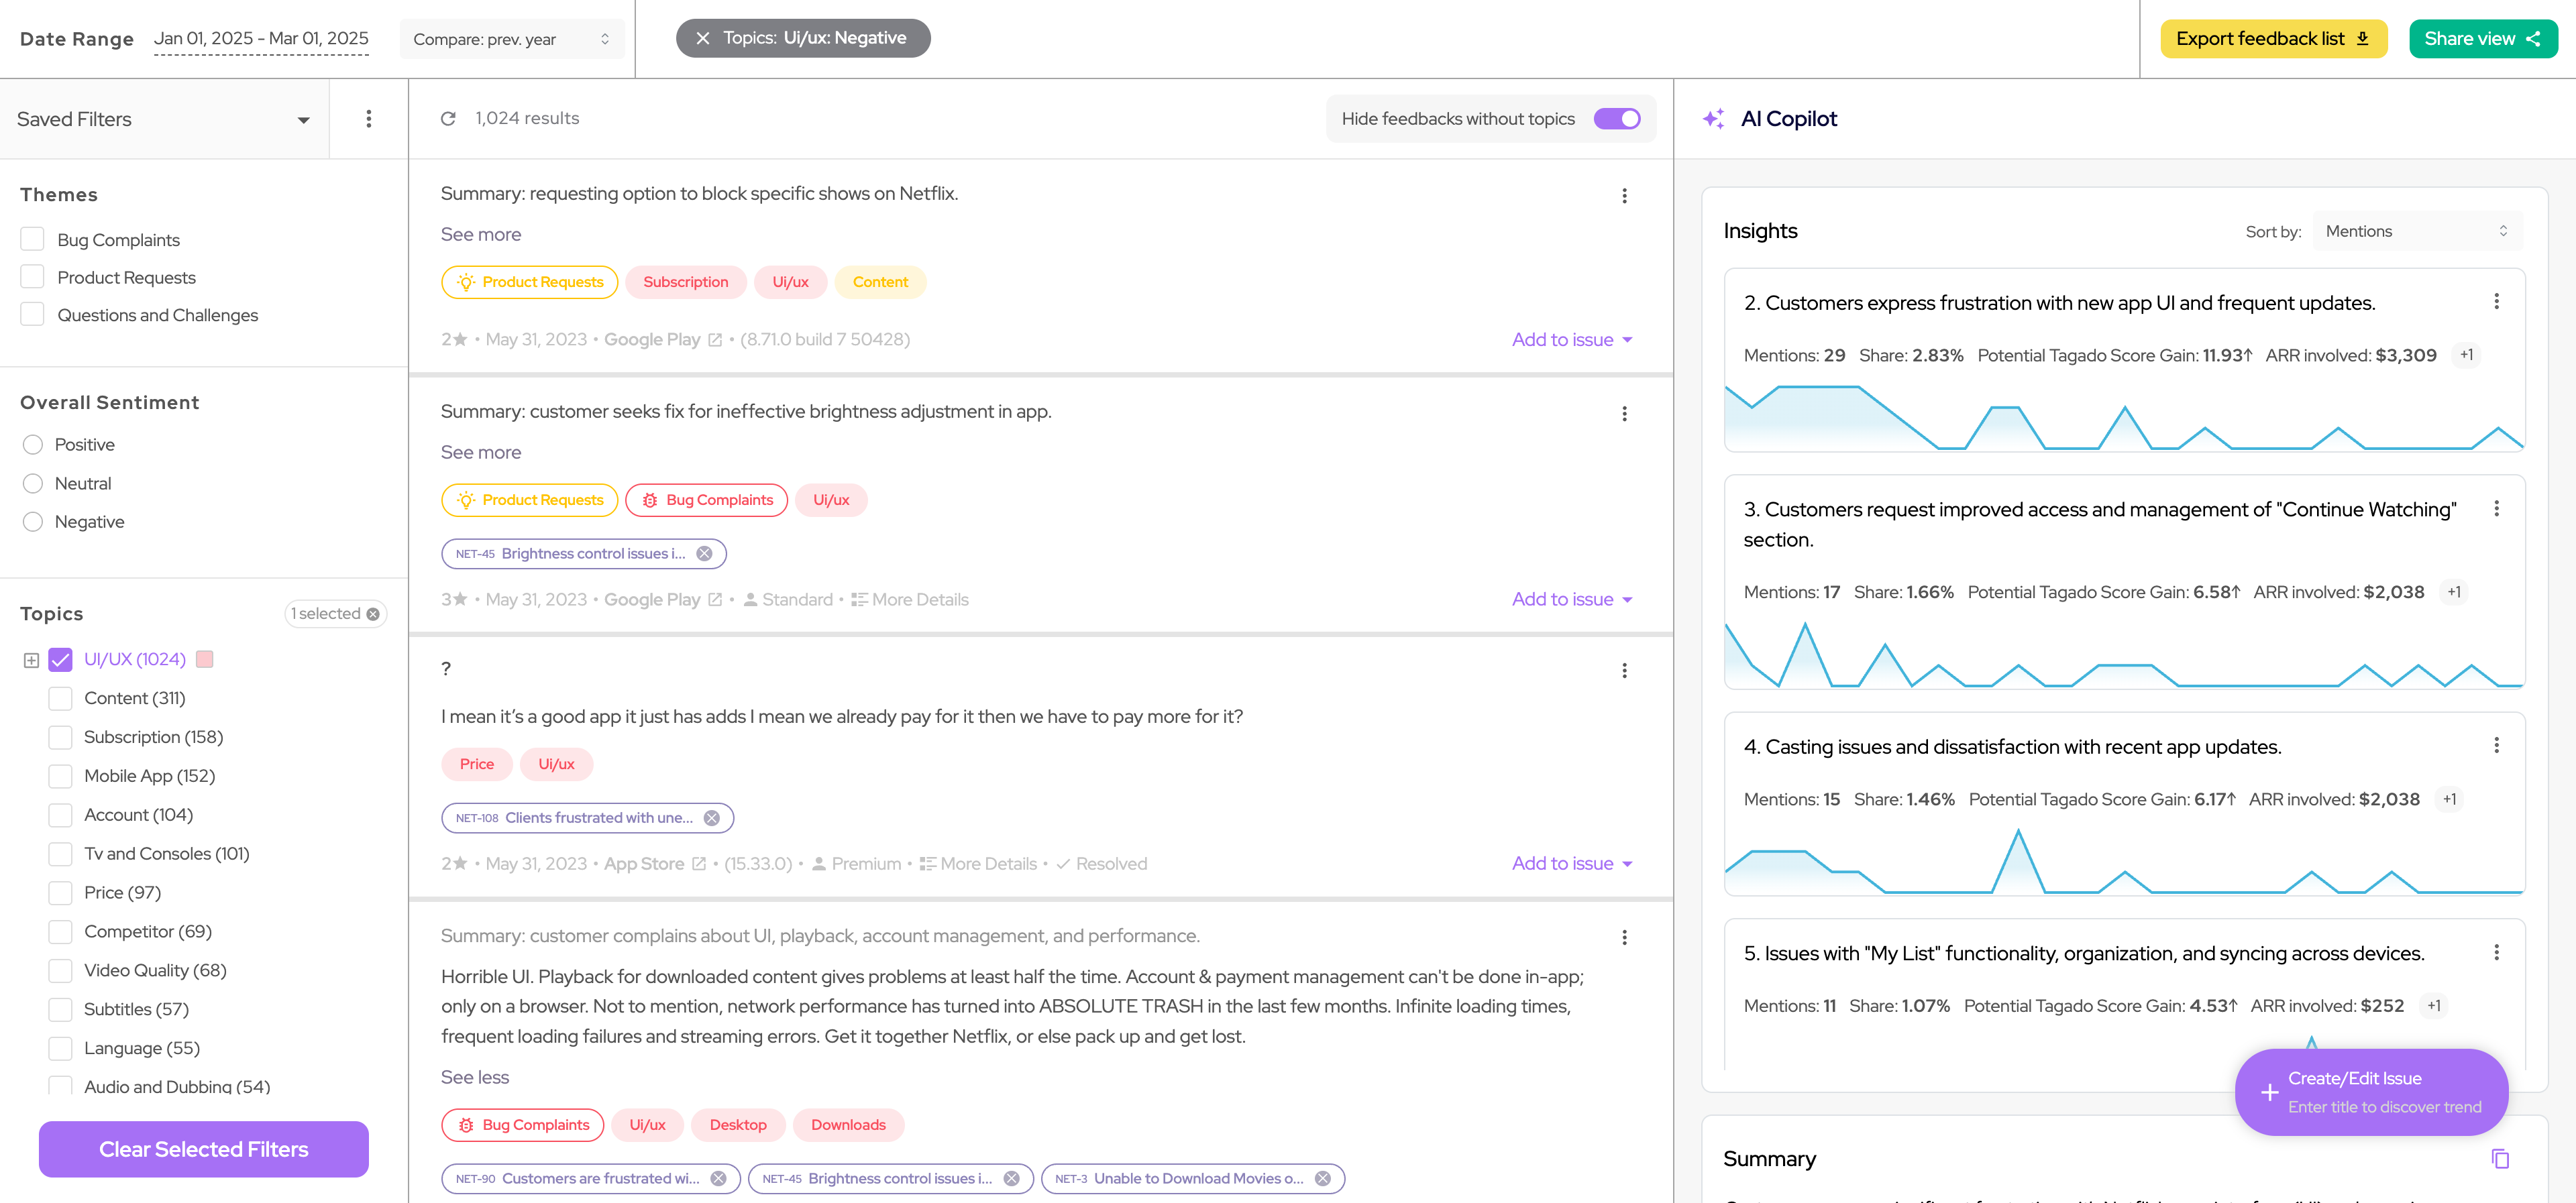Remove NET-45 issue from brightness feedback

tap(704, 554)
